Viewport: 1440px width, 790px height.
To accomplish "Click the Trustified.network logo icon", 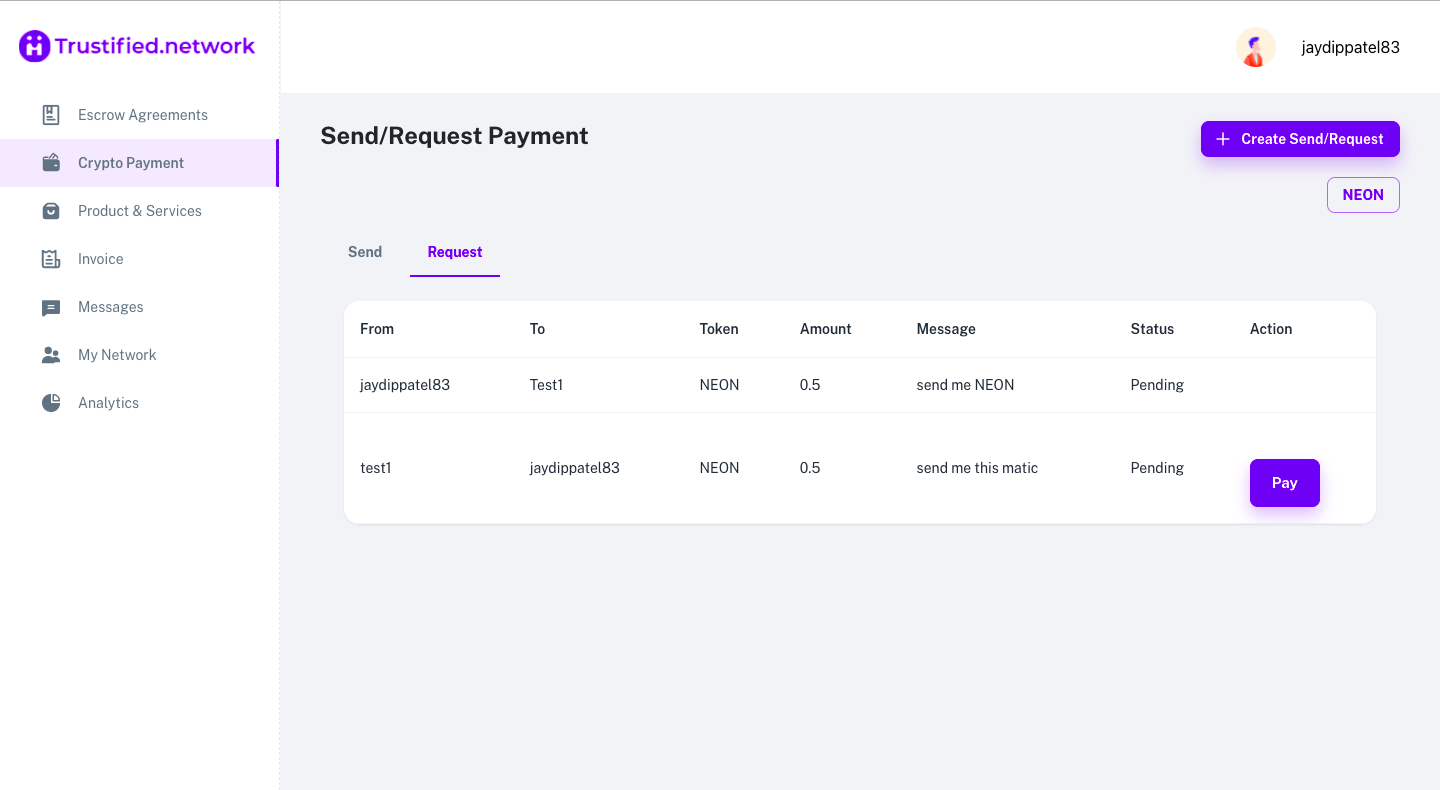I will click(x=35, y=46).
